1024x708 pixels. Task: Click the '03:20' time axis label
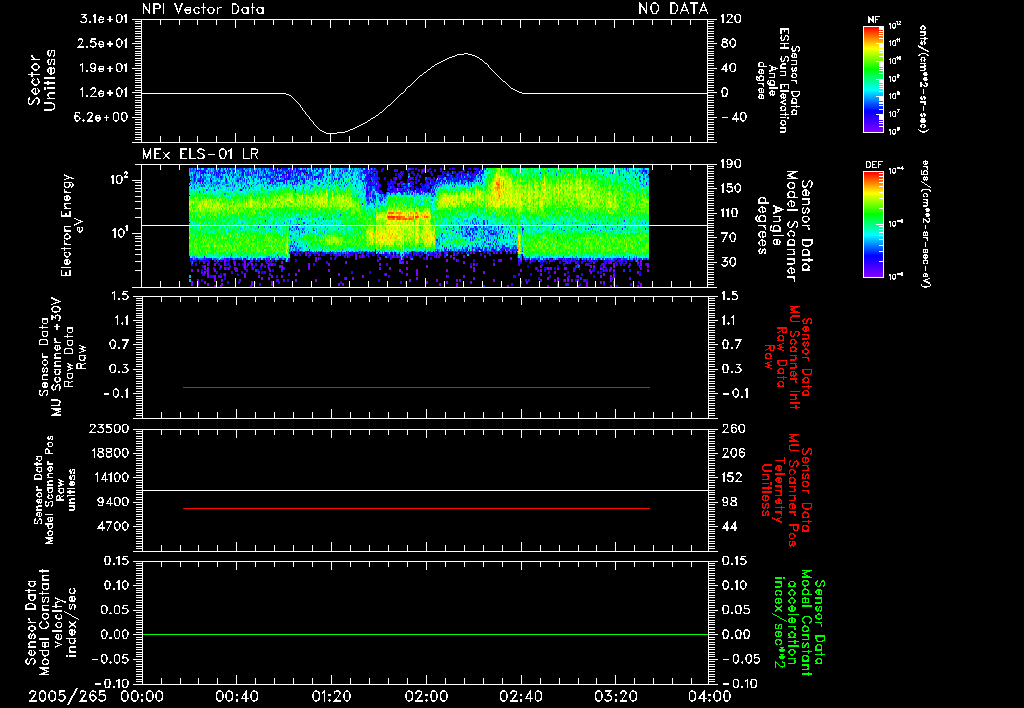point(615,696)
